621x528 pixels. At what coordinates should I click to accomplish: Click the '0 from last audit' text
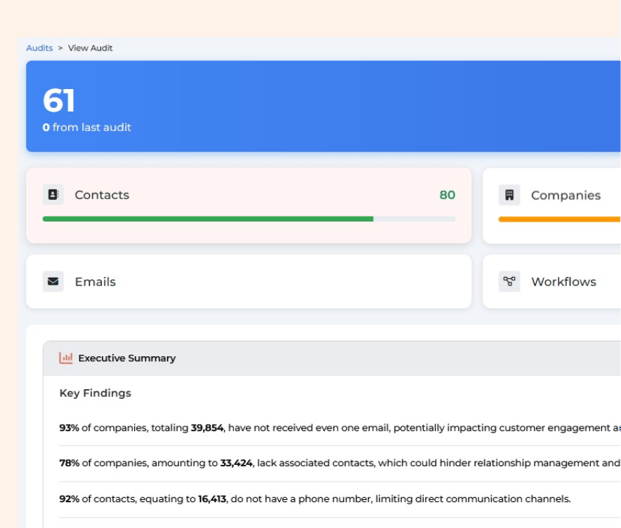[87, 128]
